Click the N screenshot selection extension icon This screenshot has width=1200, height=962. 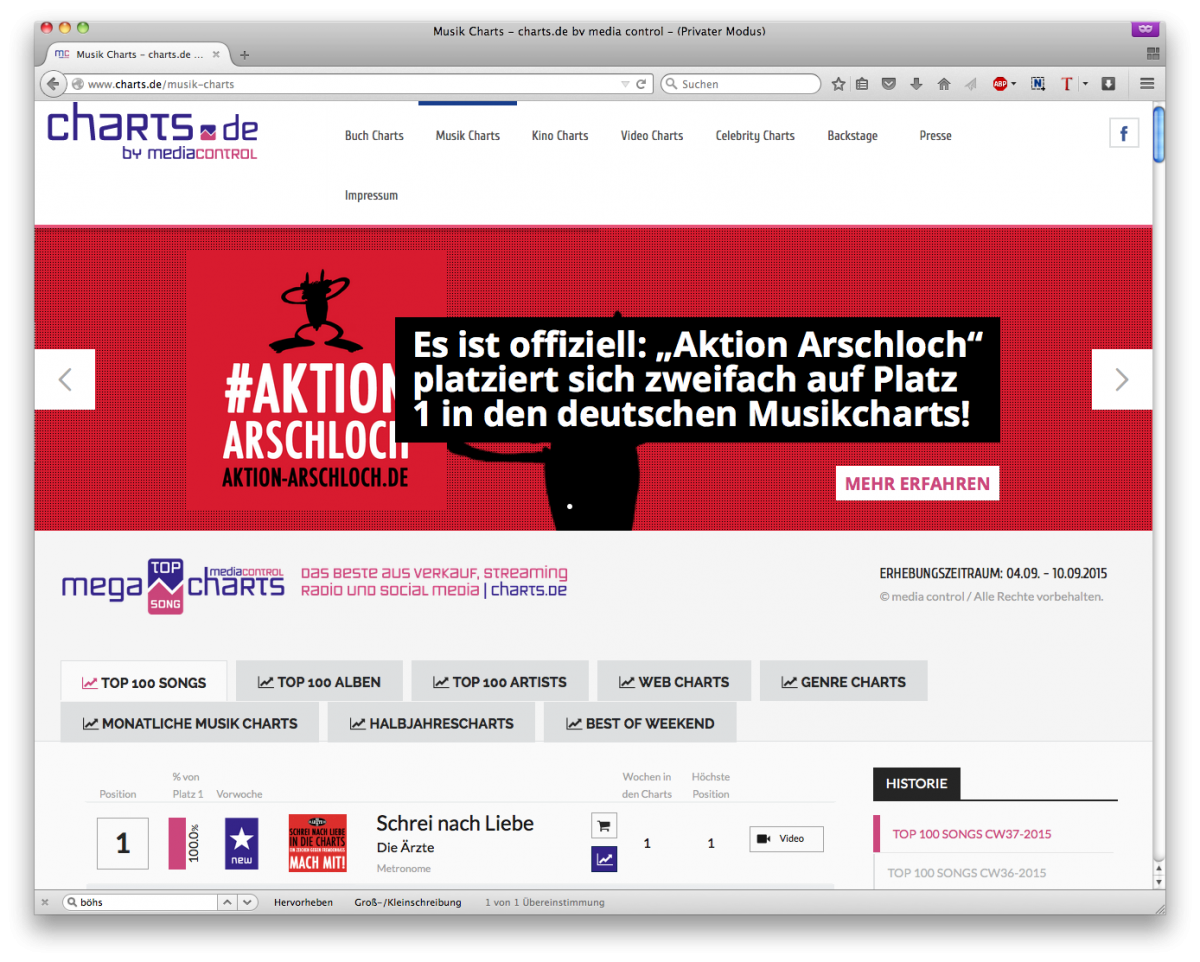pyautogui.click(x=1038, y=84)
